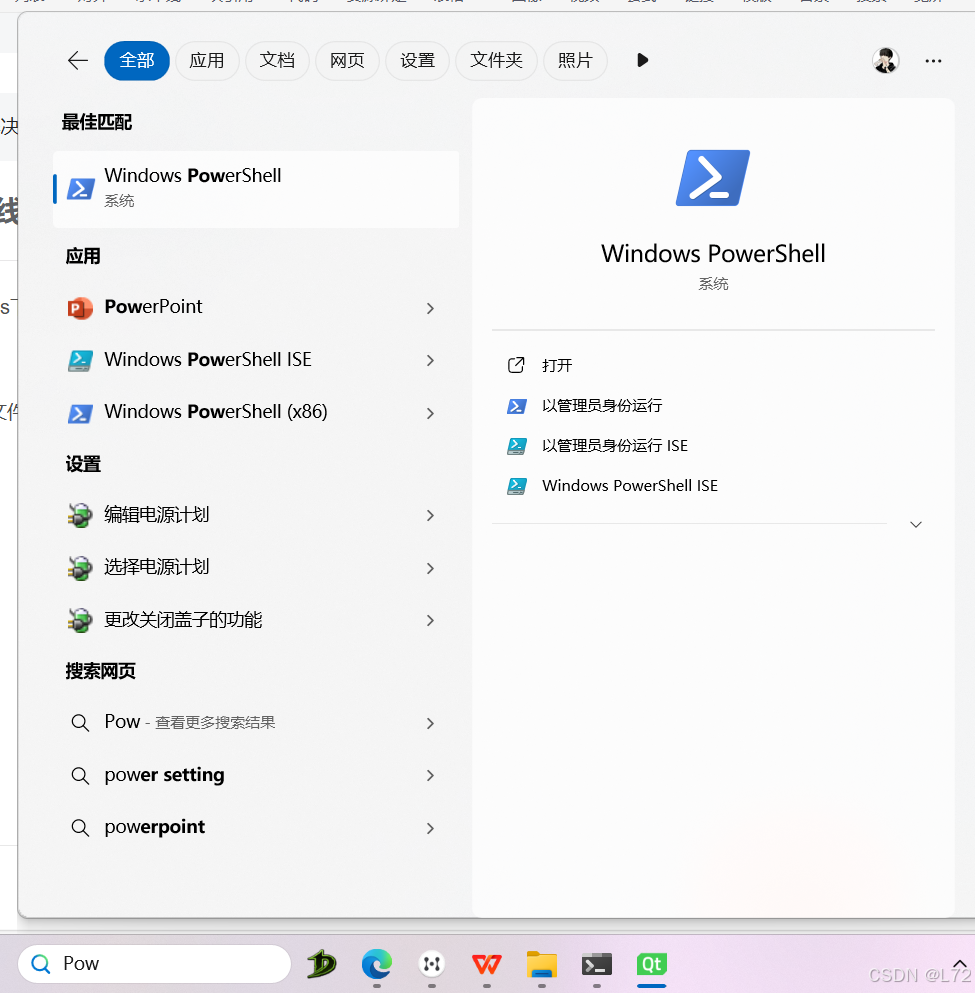Open the green D app on taskbar

[x=322, y=964]
